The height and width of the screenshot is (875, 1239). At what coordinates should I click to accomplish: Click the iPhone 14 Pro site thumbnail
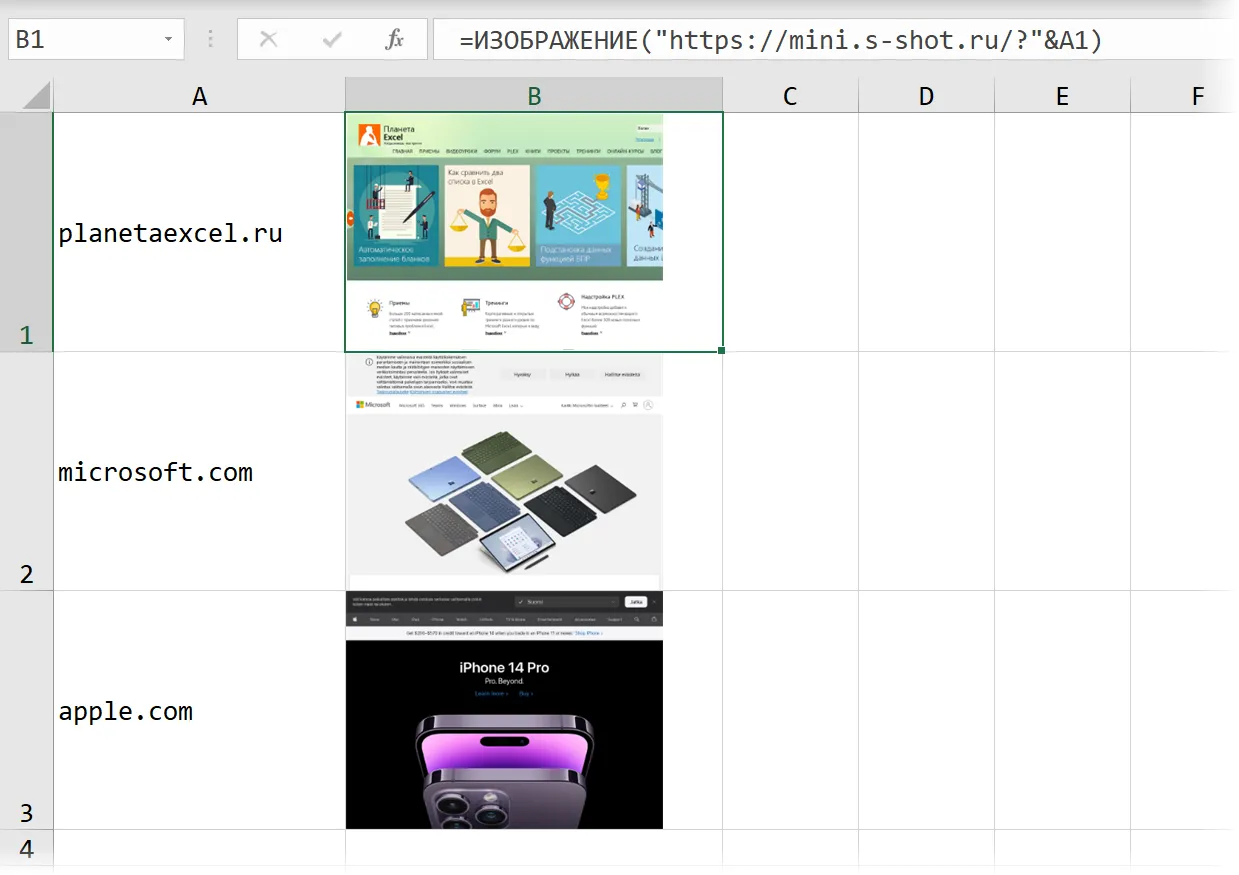[x=504, y=710]
